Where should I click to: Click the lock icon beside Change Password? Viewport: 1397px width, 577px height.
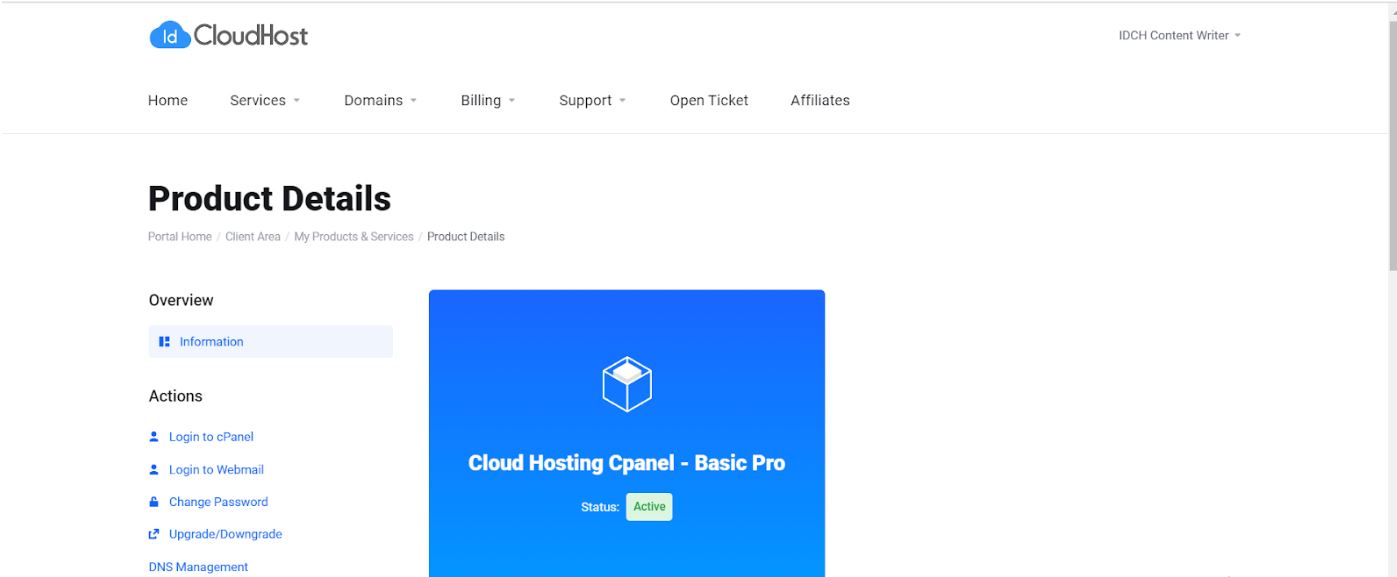click(x=153, y=501)
